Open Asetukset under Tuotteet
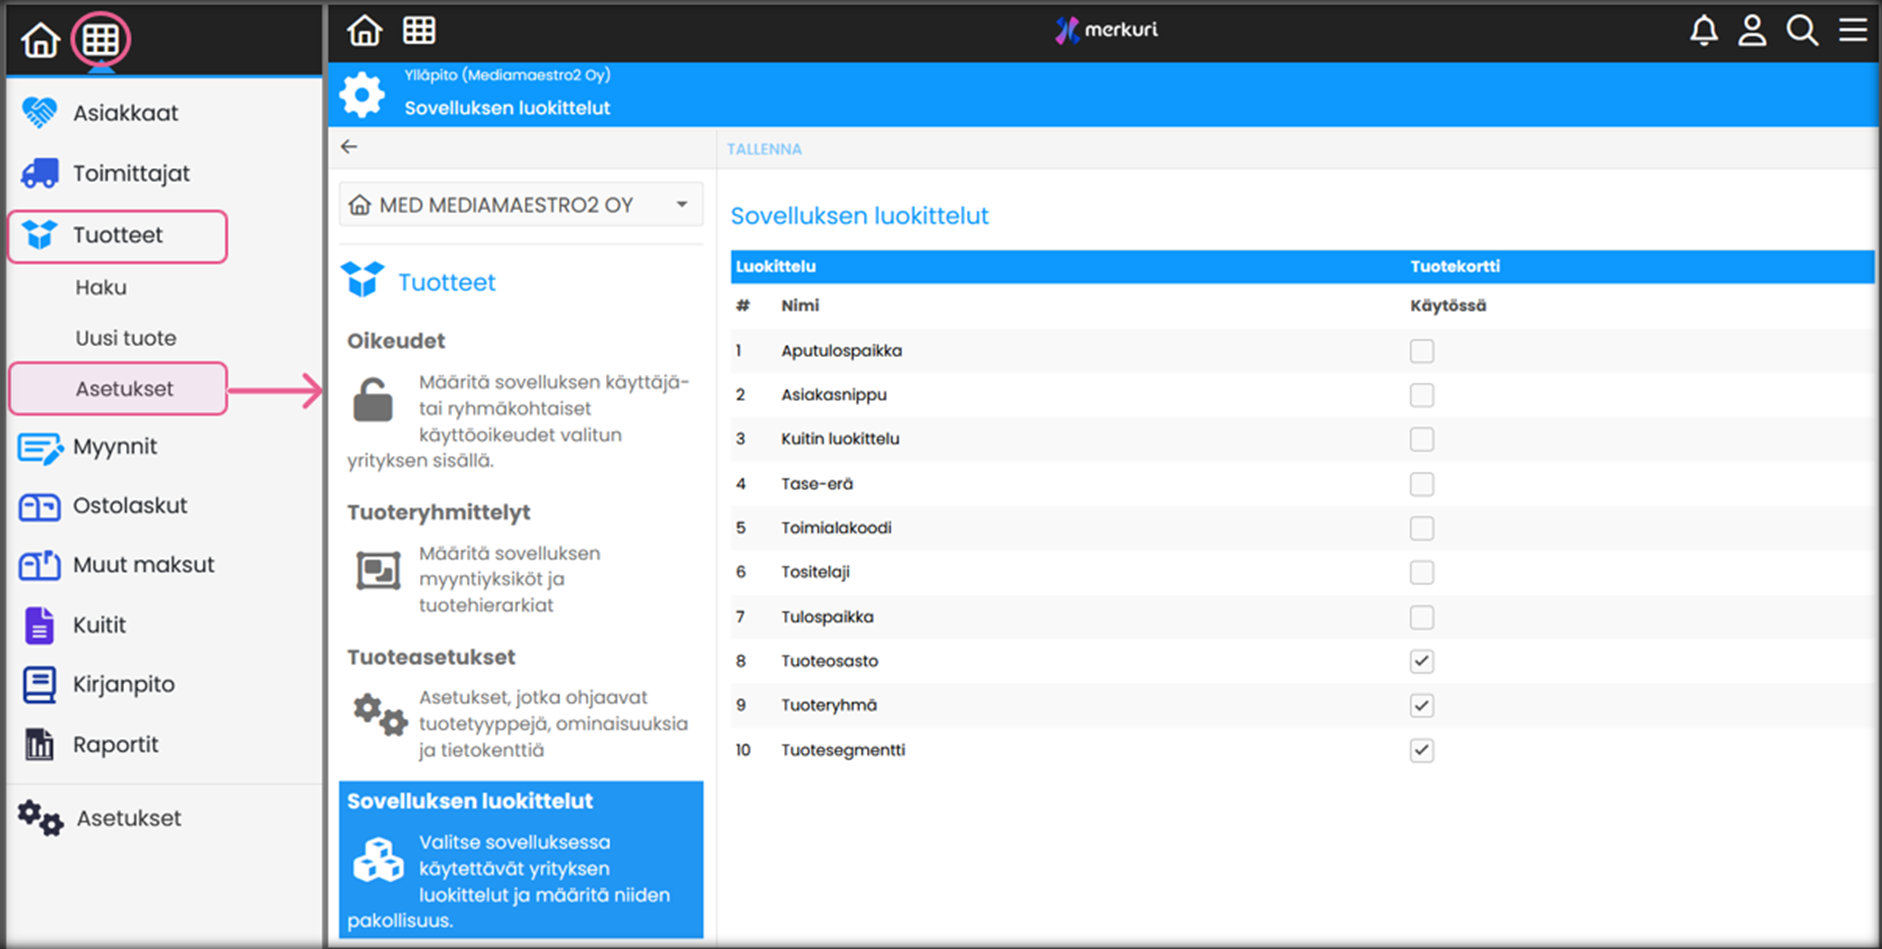Screen dimensions: 1882x949 (124, 389)
